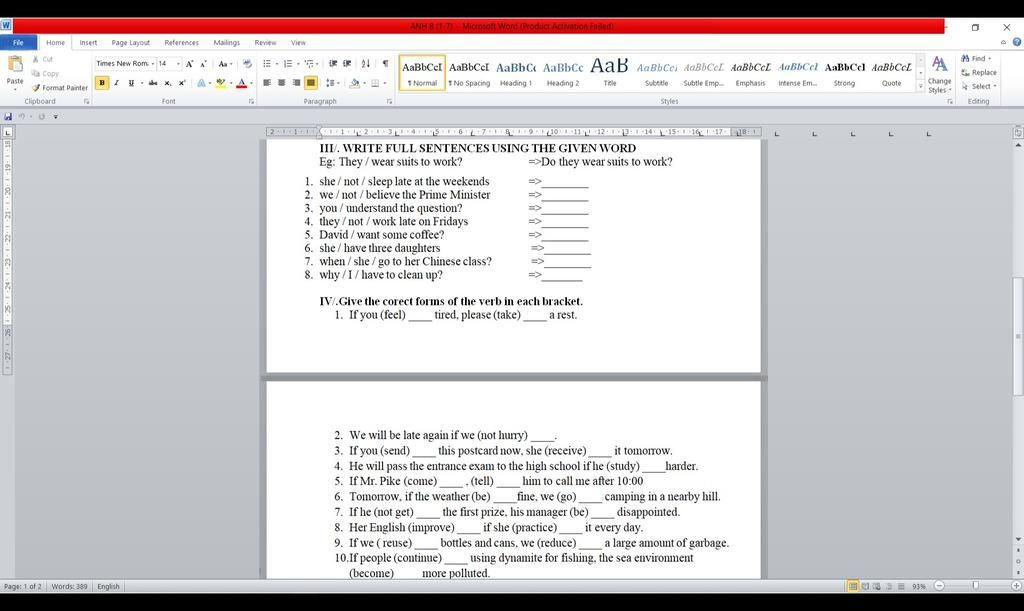The height and width of the screenshot is (611, 1024).
Task: Expand the Paragraph dialog launcher
Action: [x=389, y=102]
